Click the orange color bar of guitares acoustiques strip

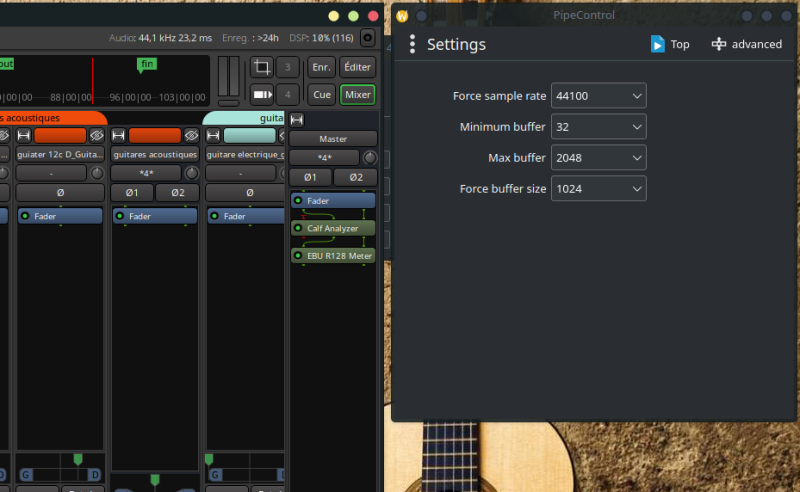pyautogui.click(x=154, y=136)
